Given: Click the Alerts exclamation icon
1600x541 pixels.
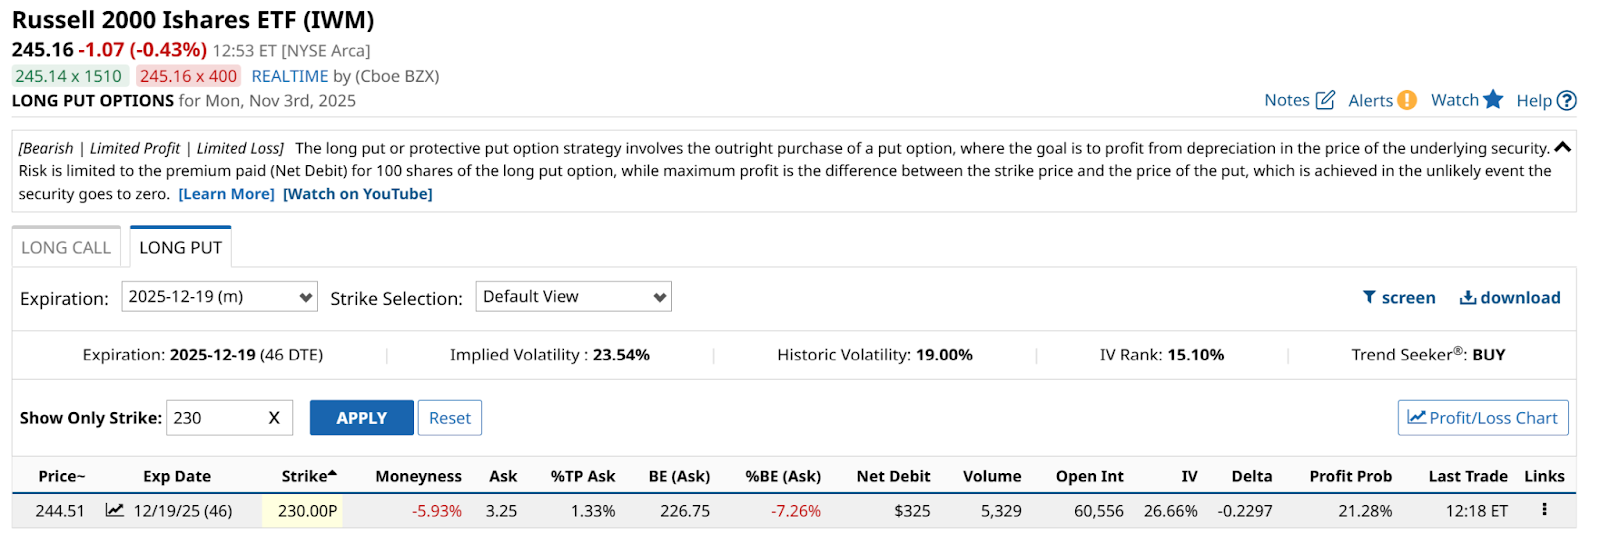Looking at the screenshot, I should click(x=1407, y=100).
